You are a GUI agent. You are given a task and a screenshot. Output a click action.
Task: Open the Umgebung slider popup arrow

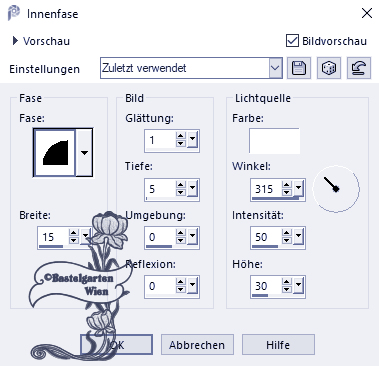point(193,237)
